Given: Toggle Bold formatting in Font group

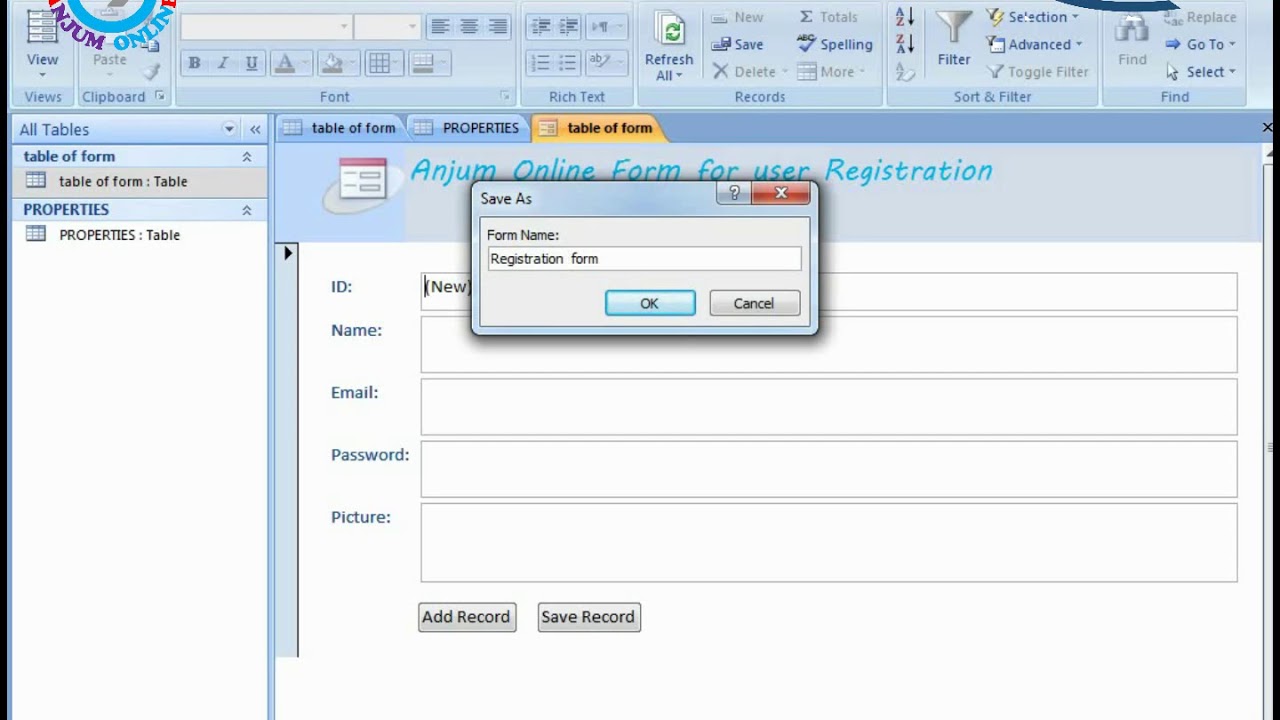Looking at the screenshot, I should coord(194,63).
